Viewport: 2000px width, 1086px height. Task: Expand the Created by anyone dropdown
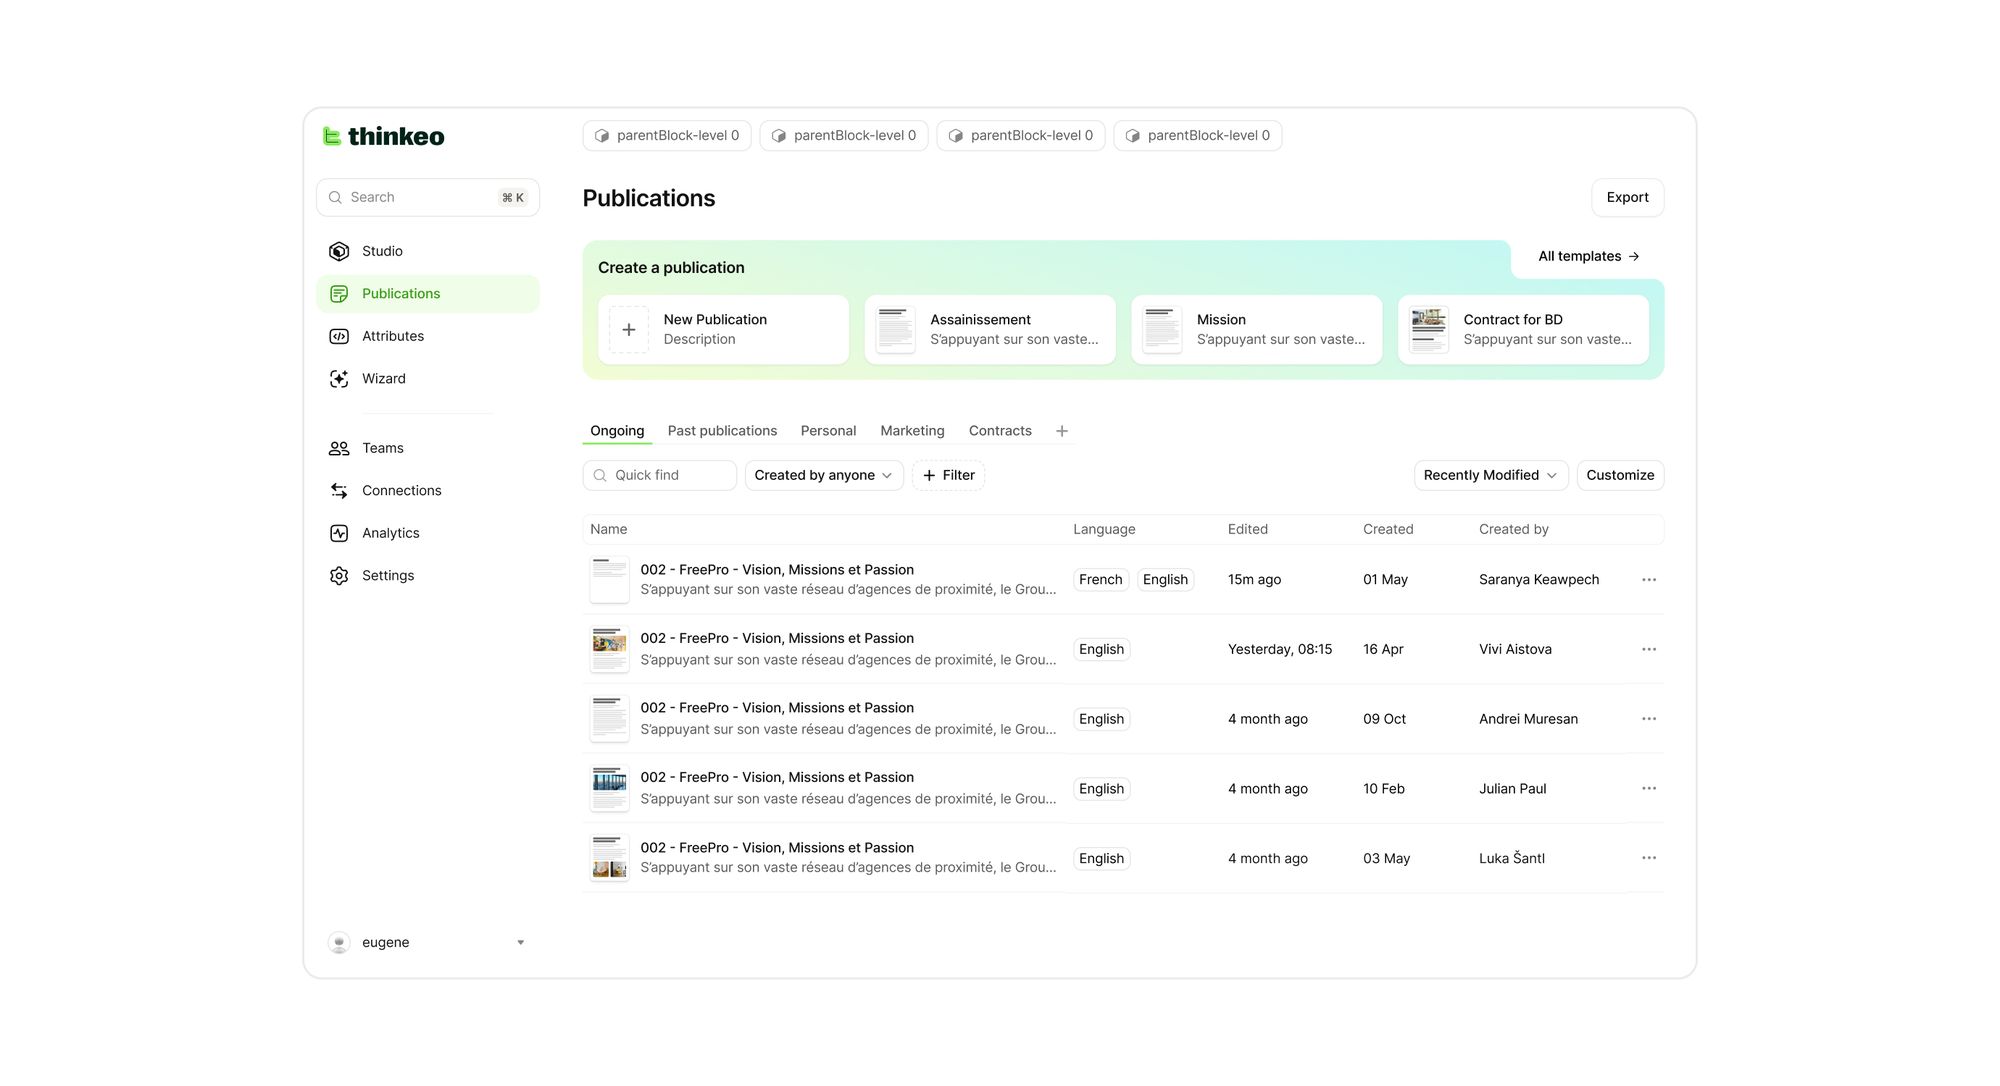click(824, 475)
